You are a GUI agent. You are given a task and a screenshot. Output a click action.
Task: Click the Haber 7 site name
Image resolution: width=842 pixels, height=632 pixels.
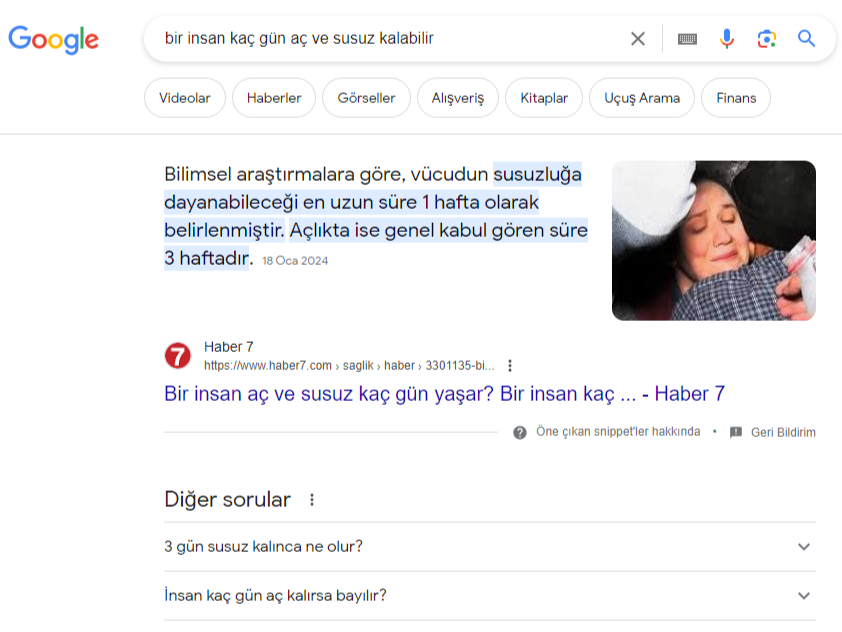click(229, 347)
